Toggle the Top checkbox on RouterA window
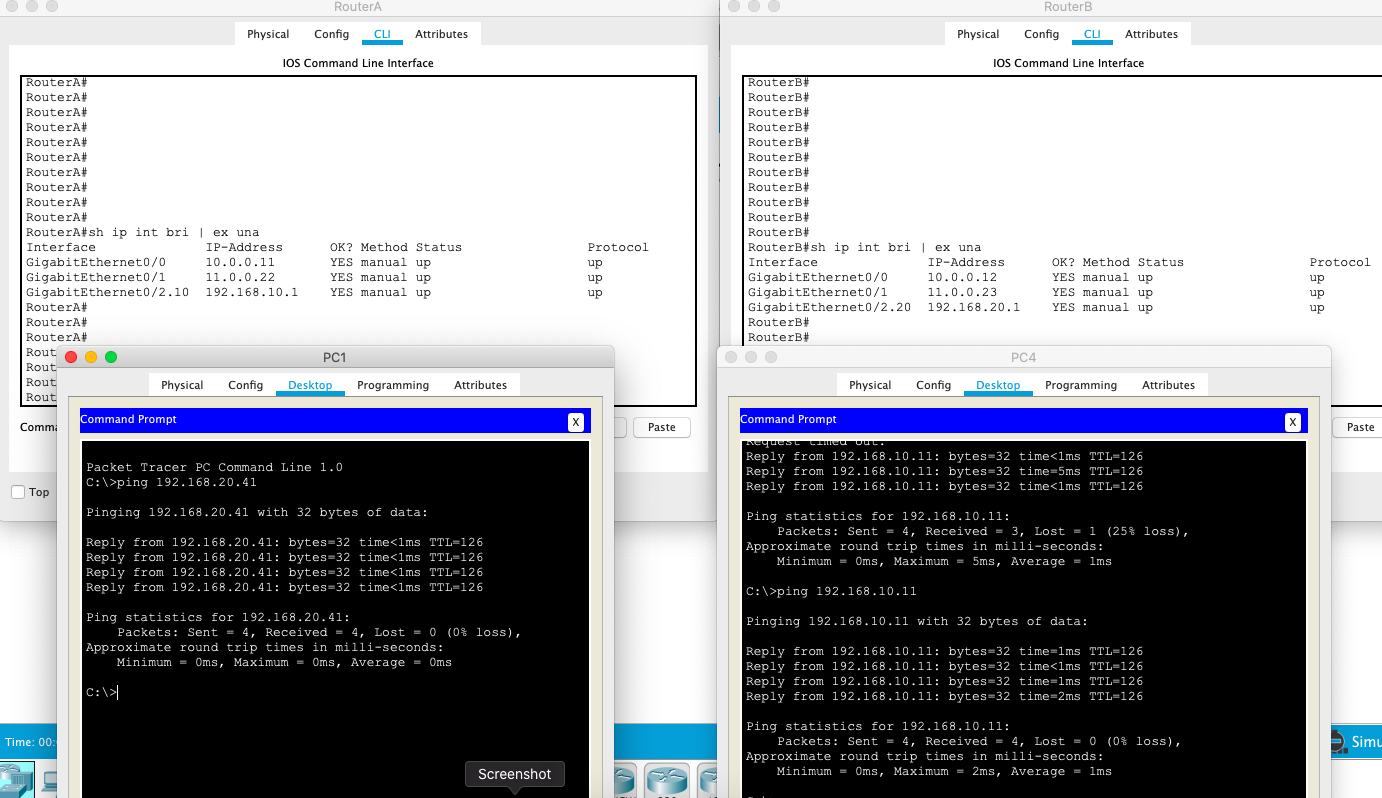 click(x=17, y=492)
